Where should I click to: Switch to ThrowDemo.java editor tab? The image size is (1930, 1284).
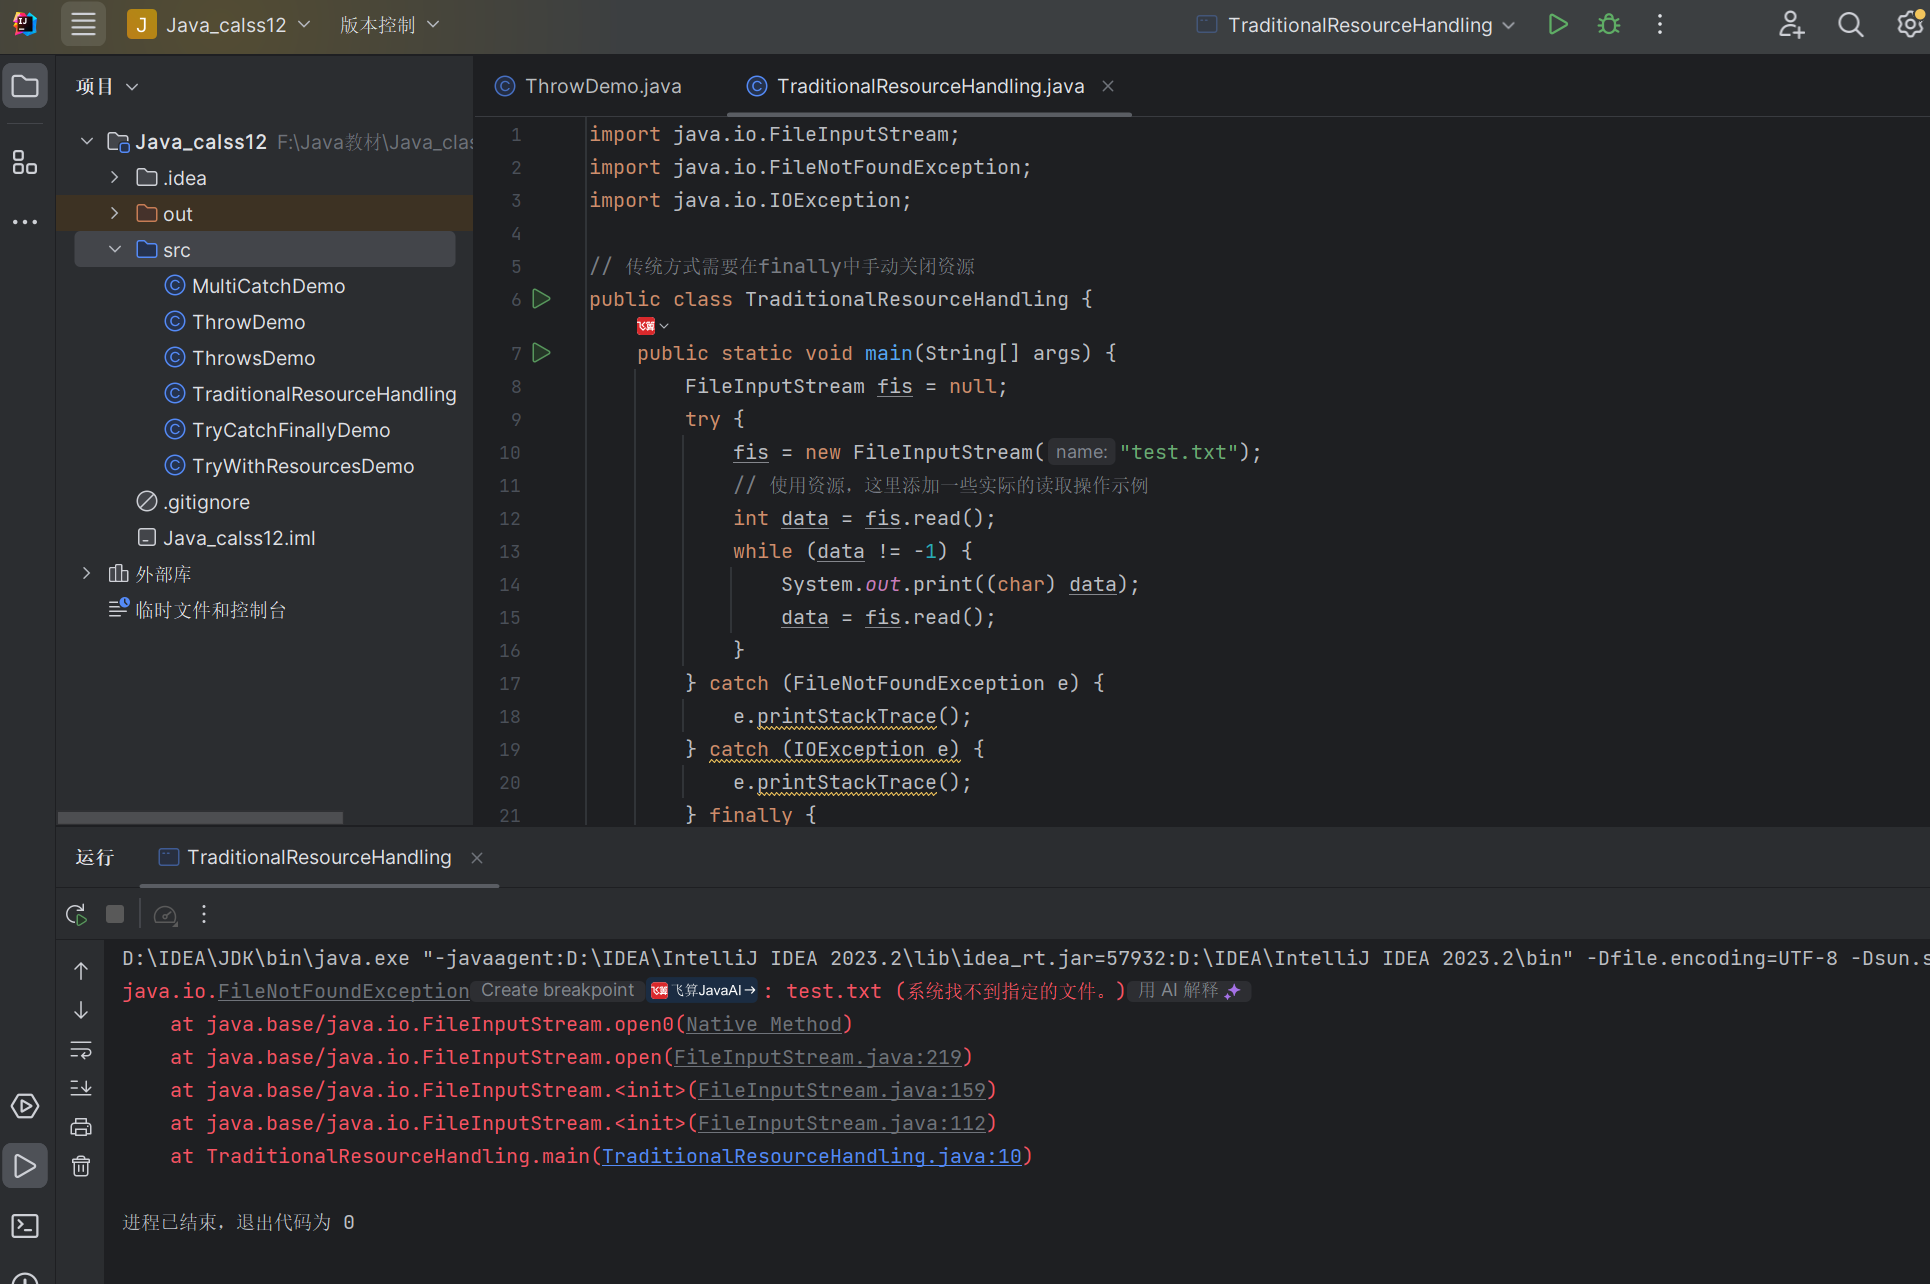coord(602,86)
